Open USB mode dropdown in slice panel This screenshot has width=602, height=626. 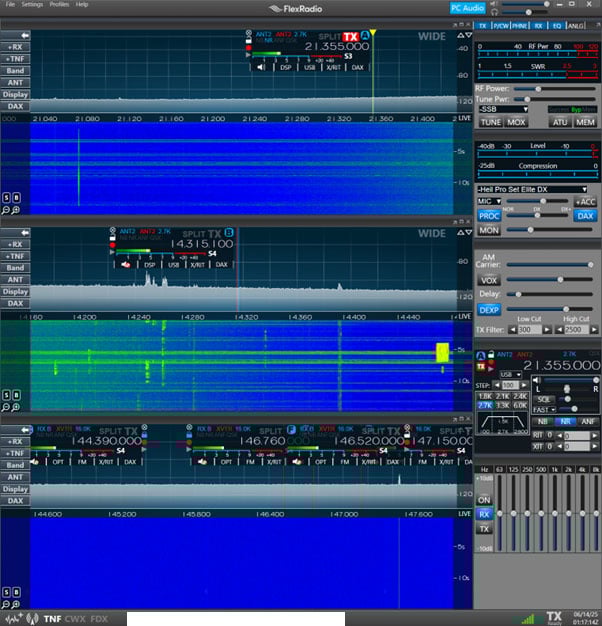[511, 375]
